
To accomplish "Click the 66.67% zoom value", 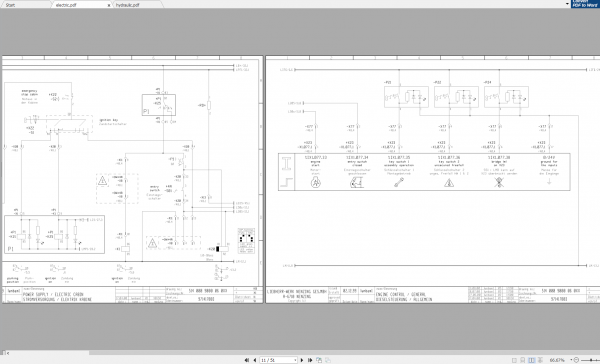I will point(557,360).
